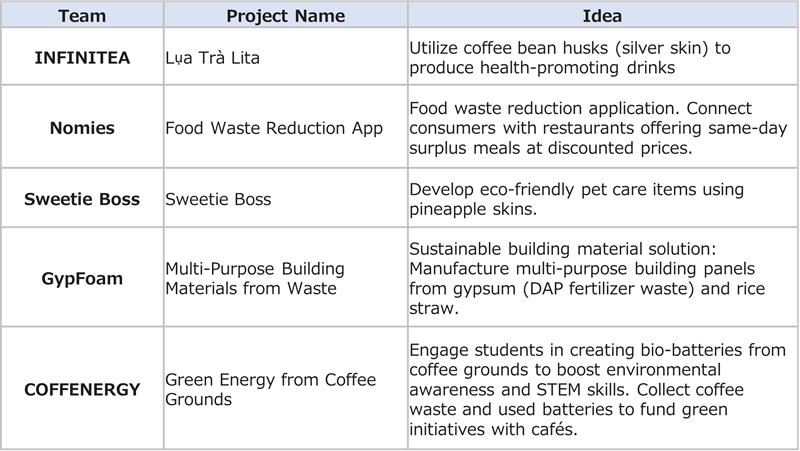Click the Sweetie Boss project name cell
800x451 pixels.
tap(217, 198)
